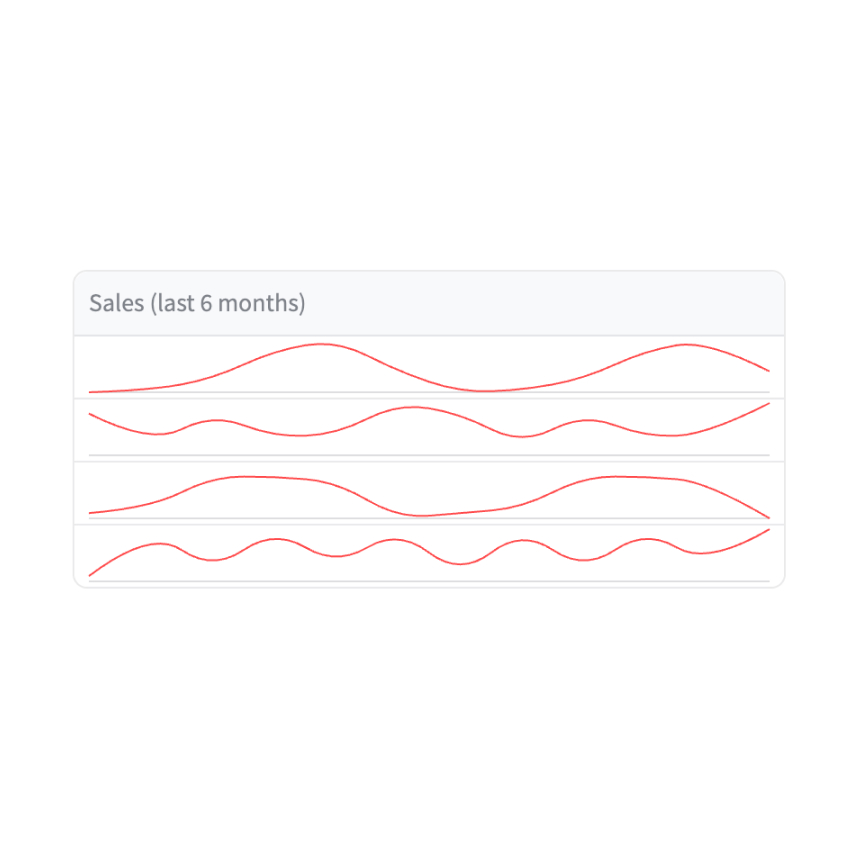Click the left start of the second sparkline

pyautogui.click(x=91, y=413)
